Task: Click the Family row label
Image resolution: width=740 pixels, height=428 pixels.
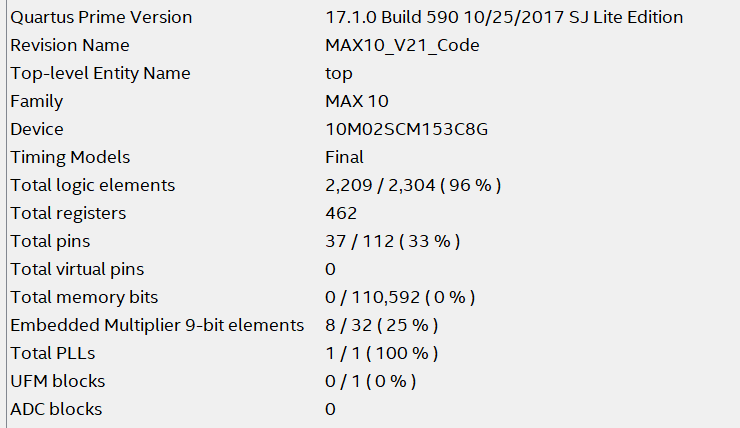Action: click(x=37, y=101)
